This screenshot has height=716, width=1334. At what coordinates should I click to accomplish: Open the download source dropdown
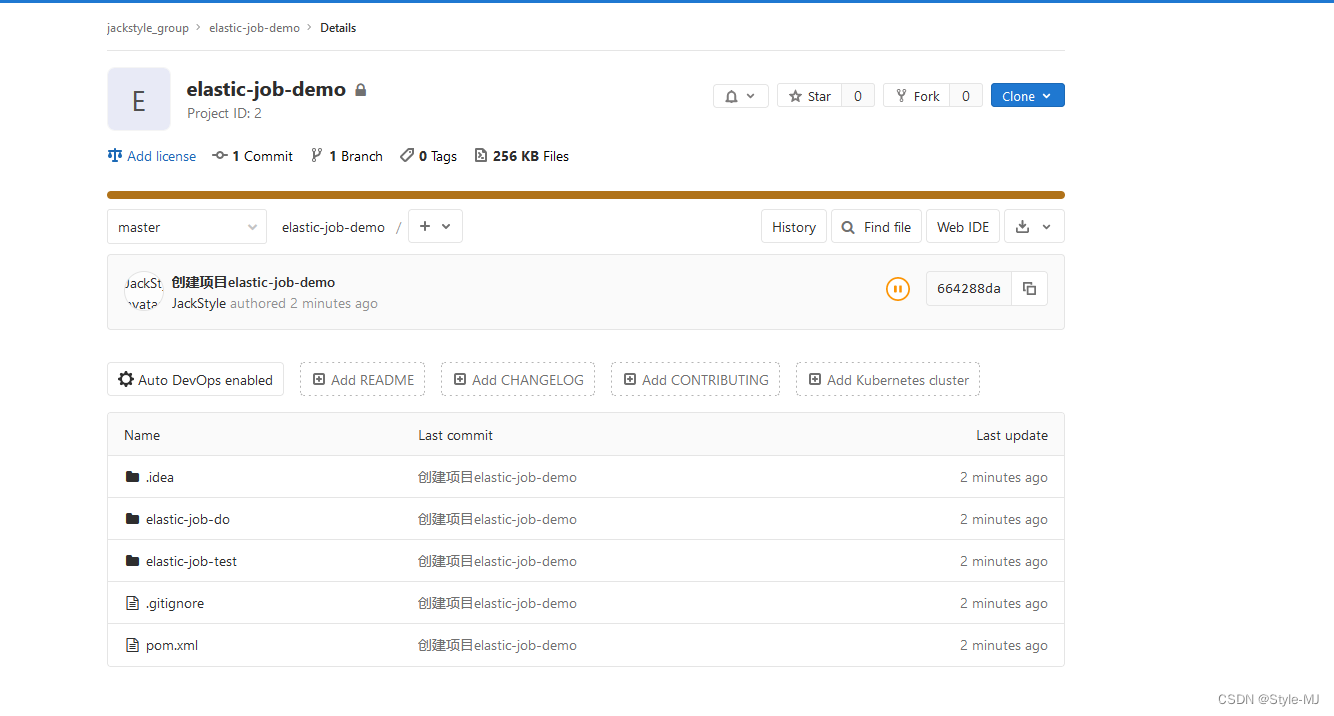[x=1034, y=227]
